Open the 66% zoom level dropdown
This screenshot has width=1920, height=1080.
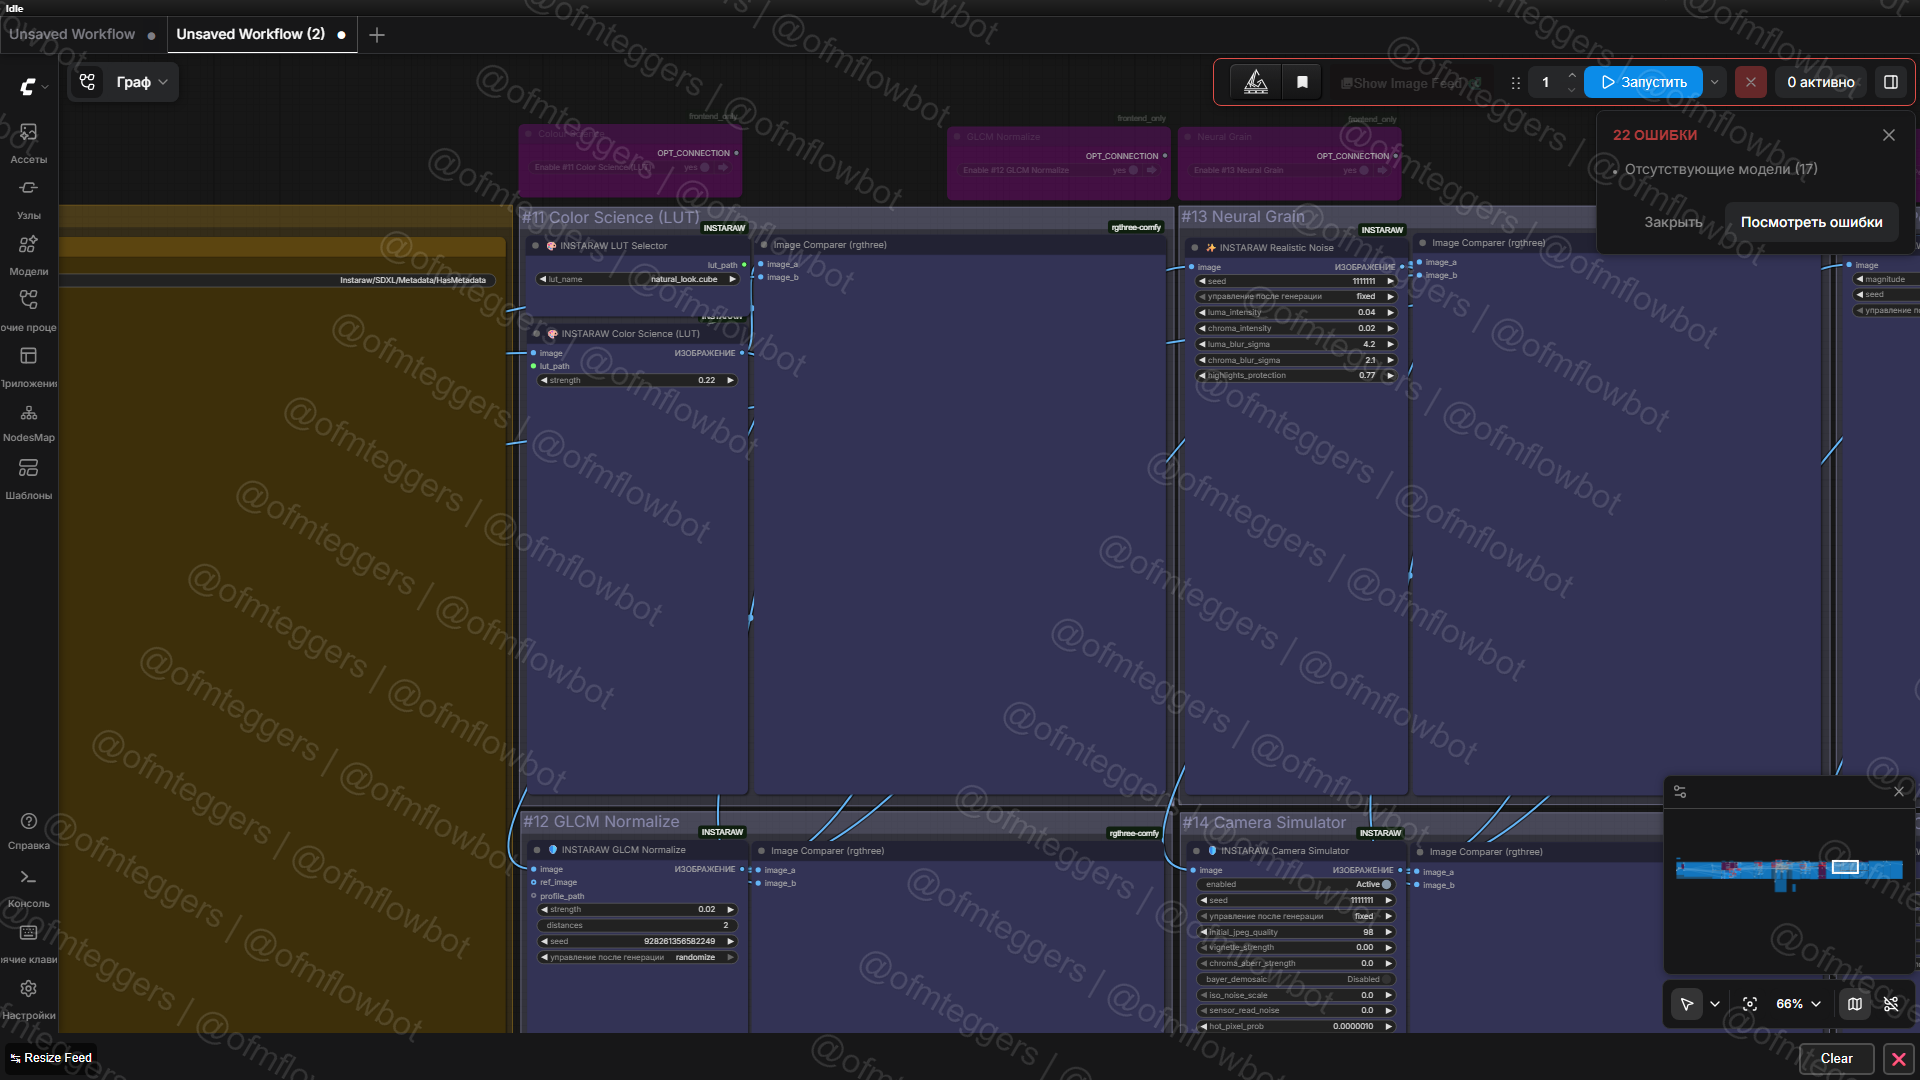point(1798,1004)
